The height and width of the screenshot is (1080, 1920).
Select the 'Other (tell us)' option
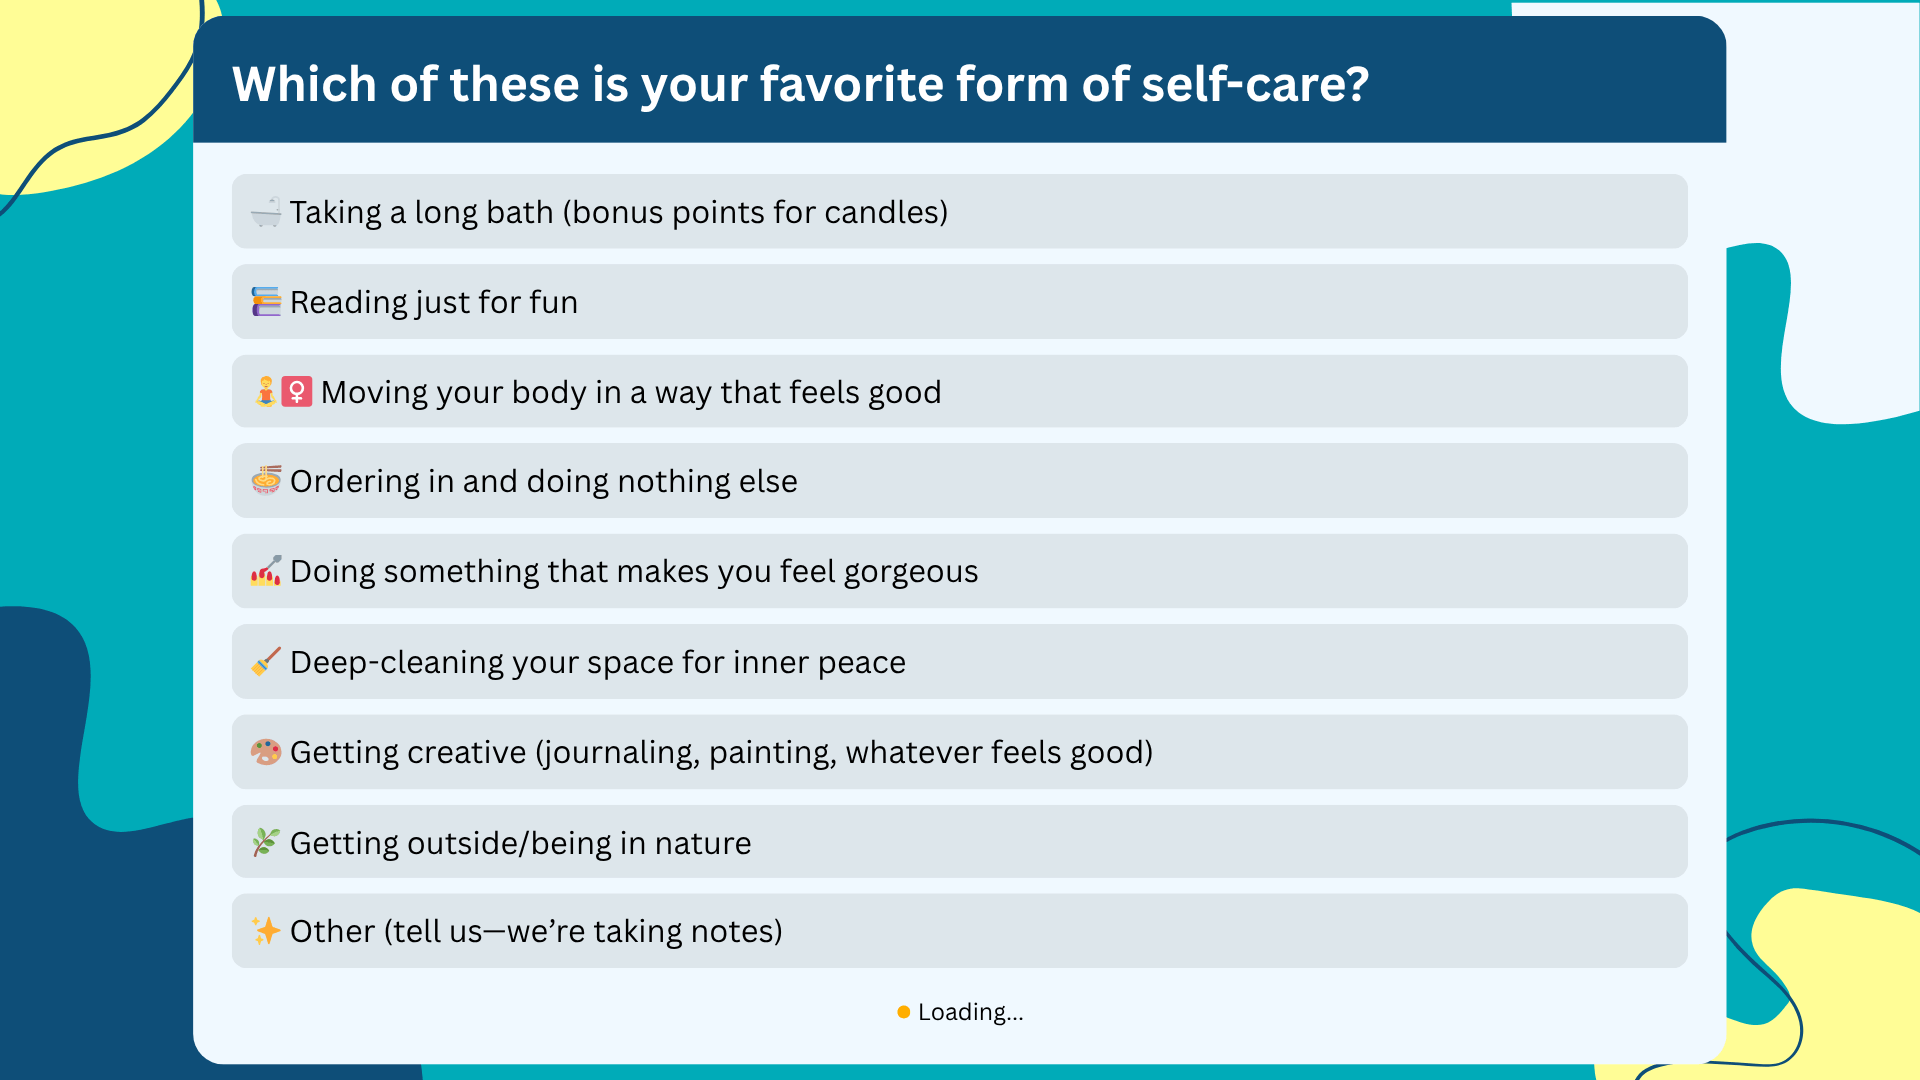click(960, 931)
